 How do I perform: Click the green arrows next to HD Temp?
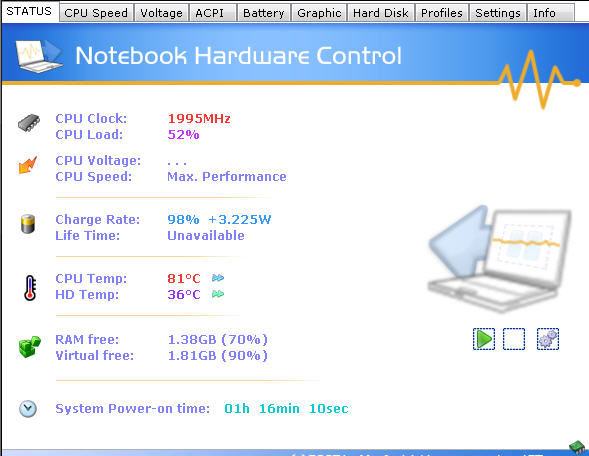tap(218, 294)
